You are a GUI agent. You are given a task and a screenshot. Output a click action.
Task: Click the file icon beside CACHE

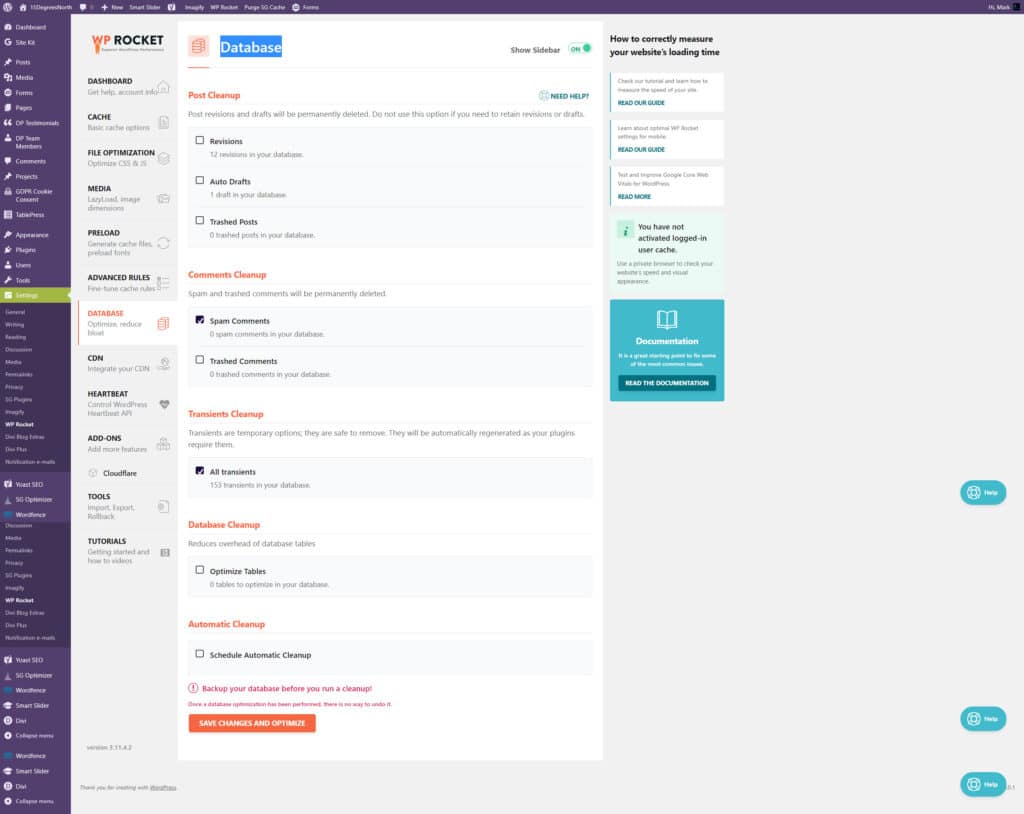click(163, 122)
